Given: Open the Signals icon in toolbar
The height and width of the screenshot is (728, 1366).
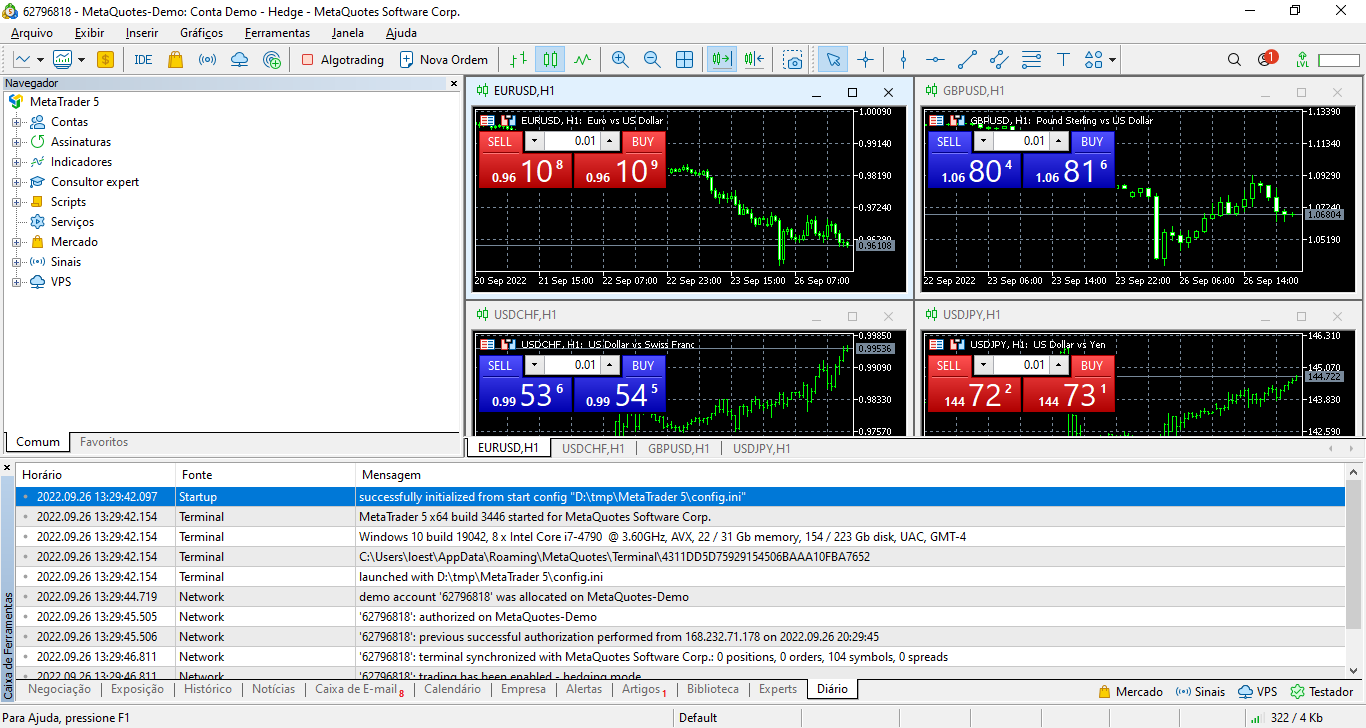Looking at the screenshot, I should tap(208, 60).
